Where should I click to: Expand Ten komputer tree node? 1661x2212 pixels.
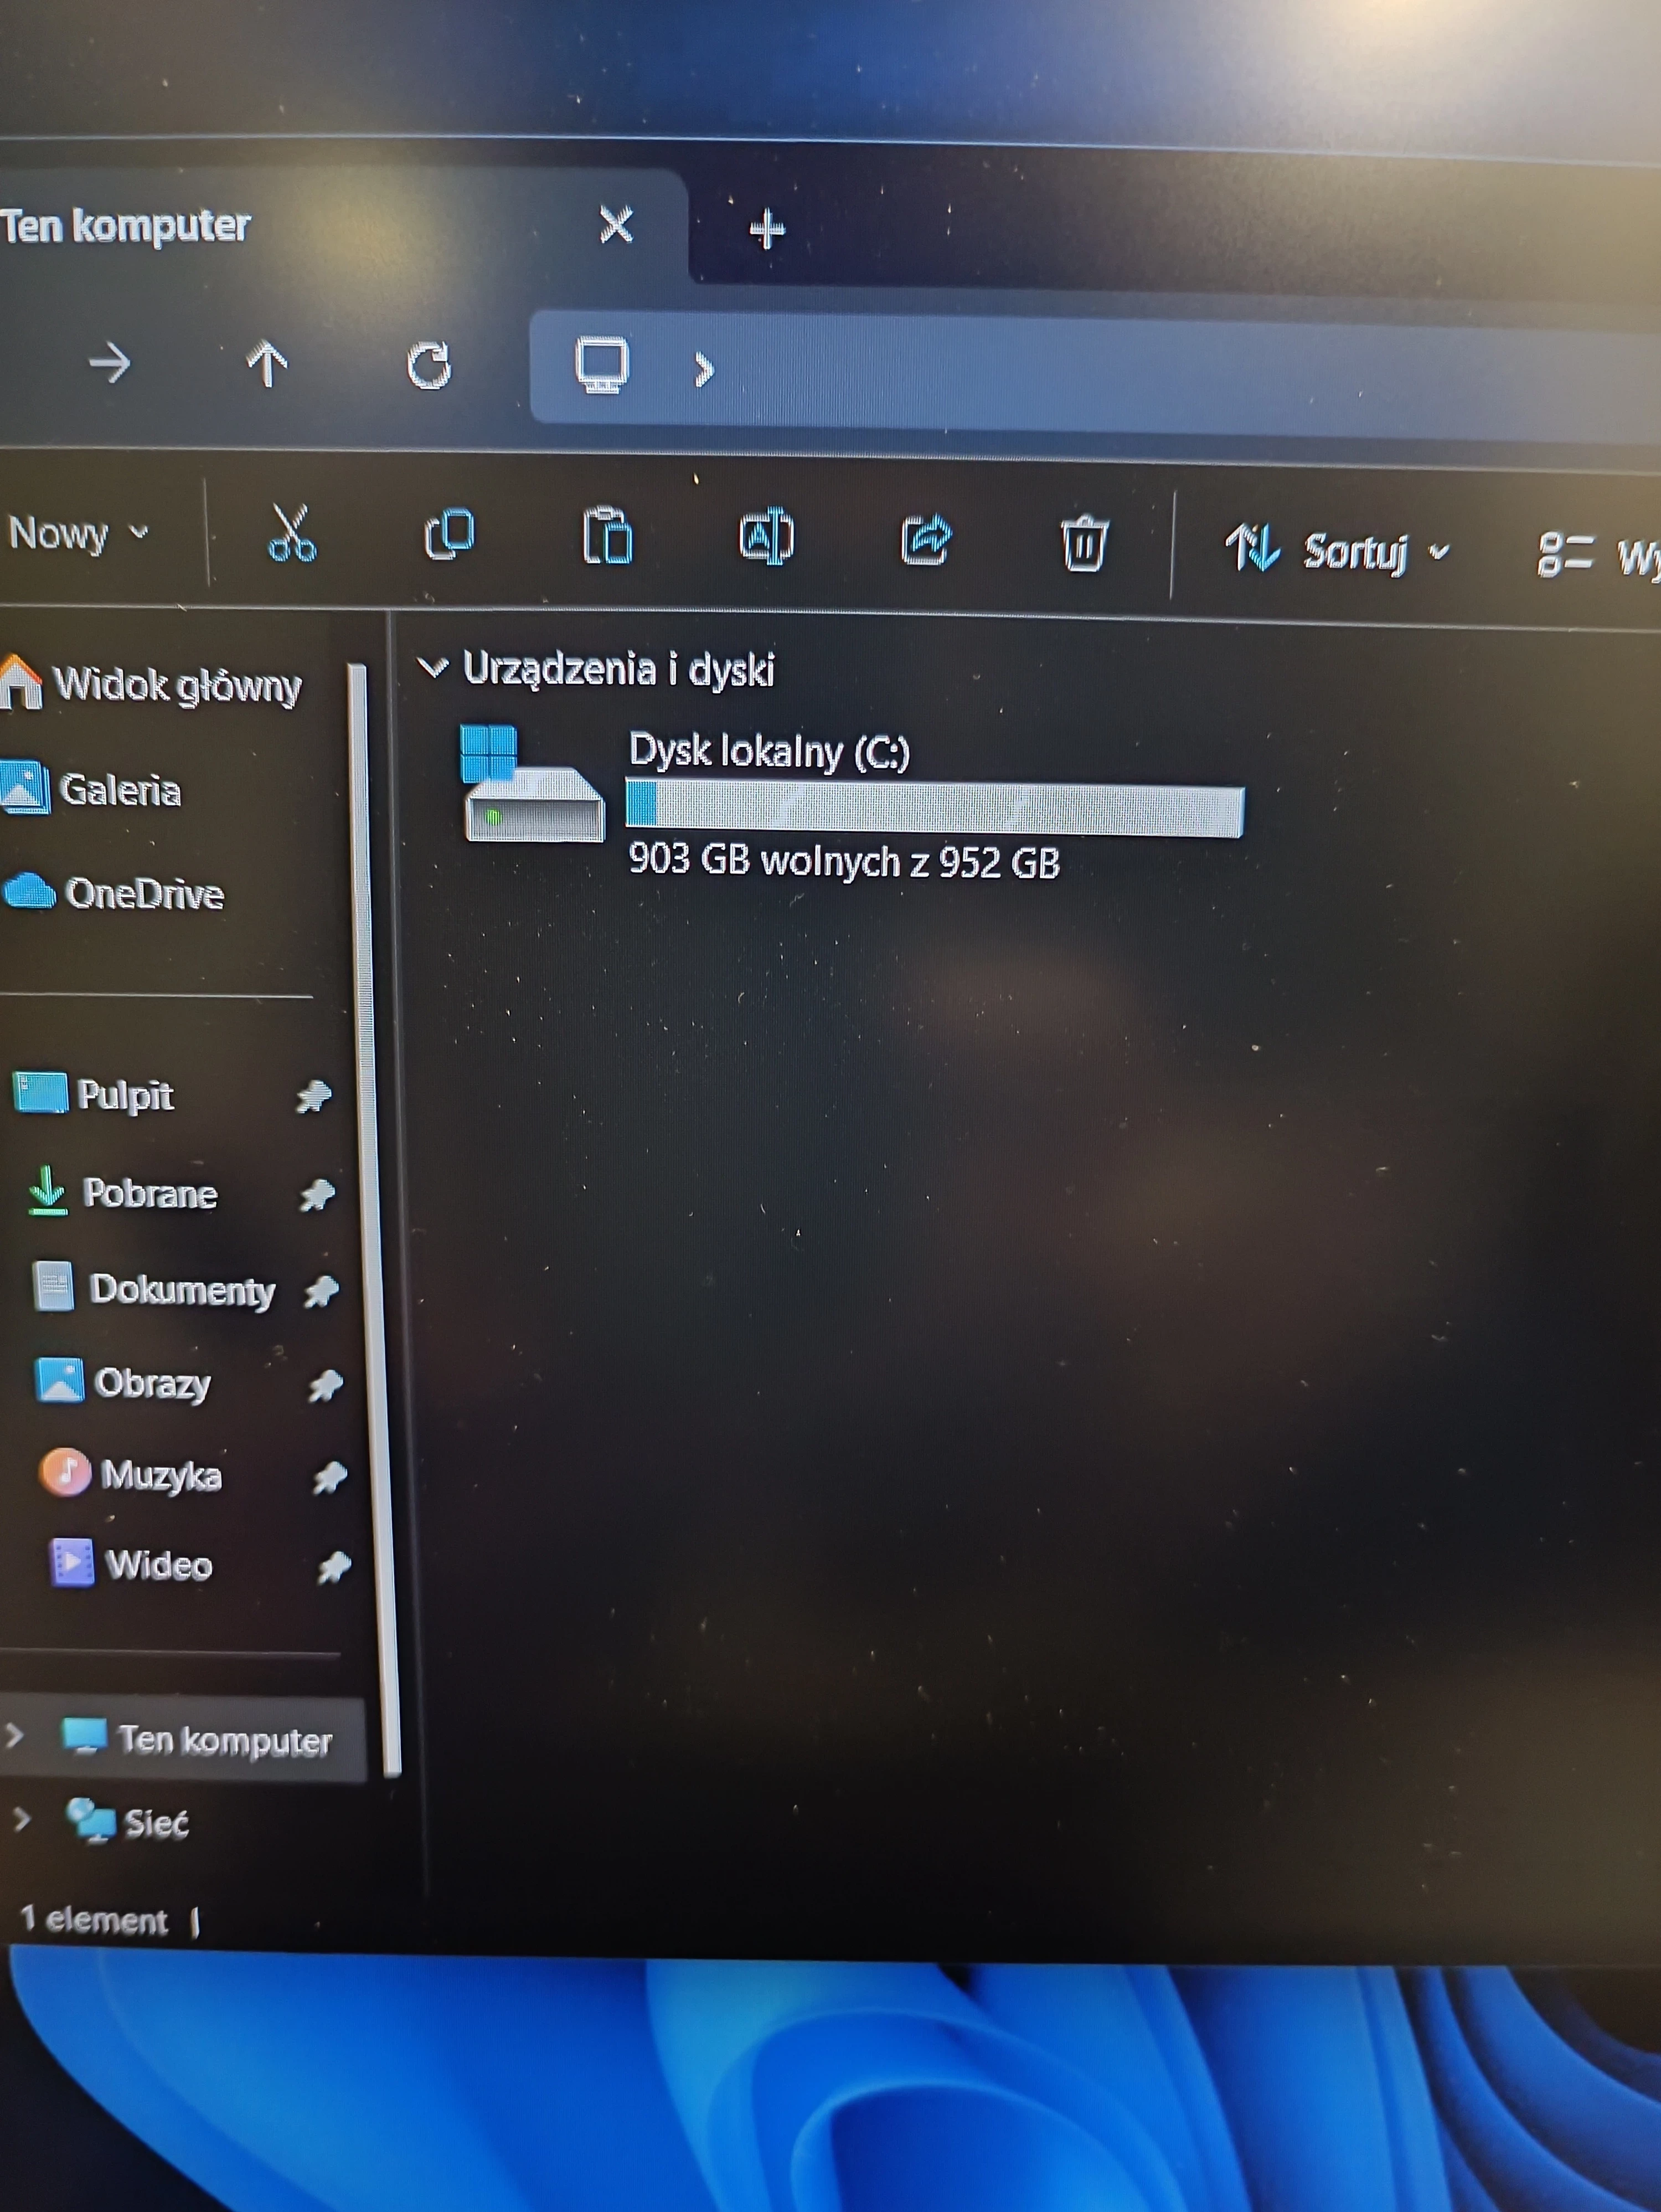tap(14, 1736)
